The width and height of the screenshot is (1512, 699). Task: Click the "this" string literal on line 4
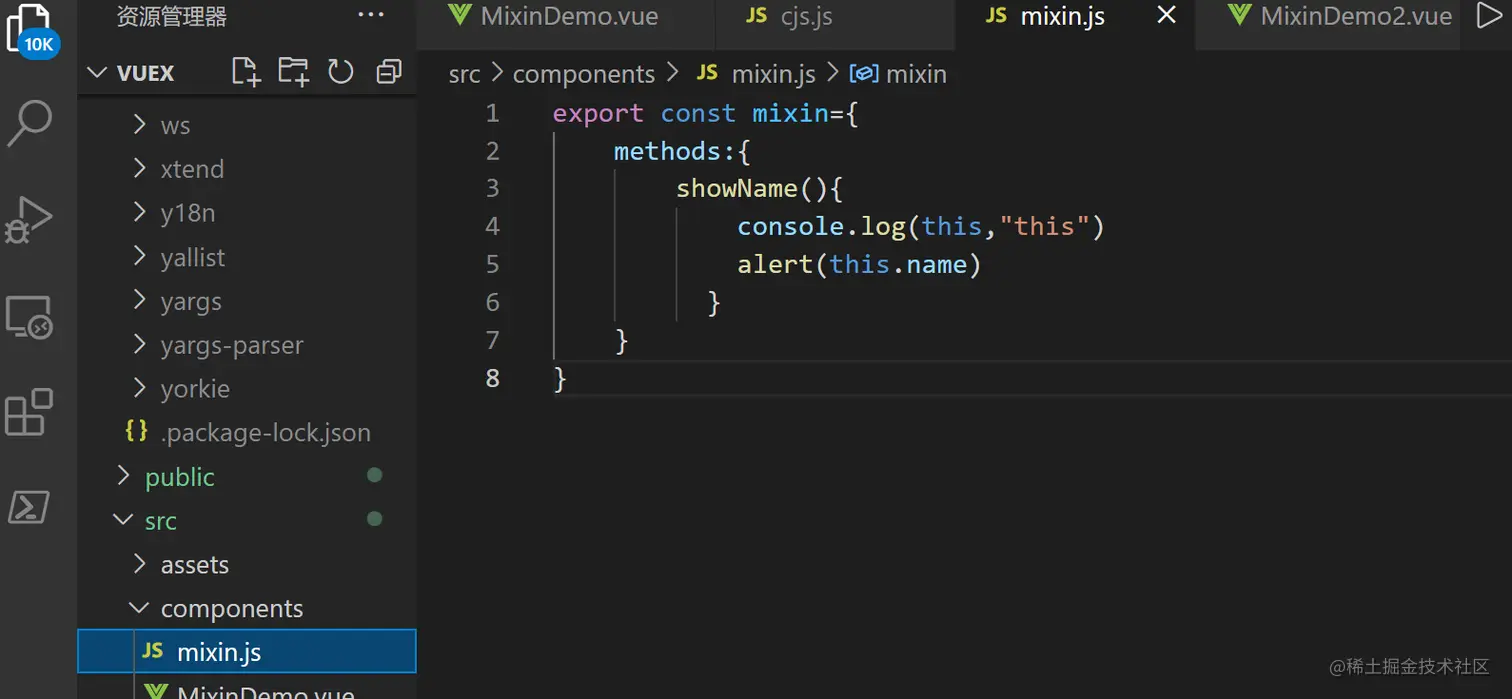point(1044,227)
